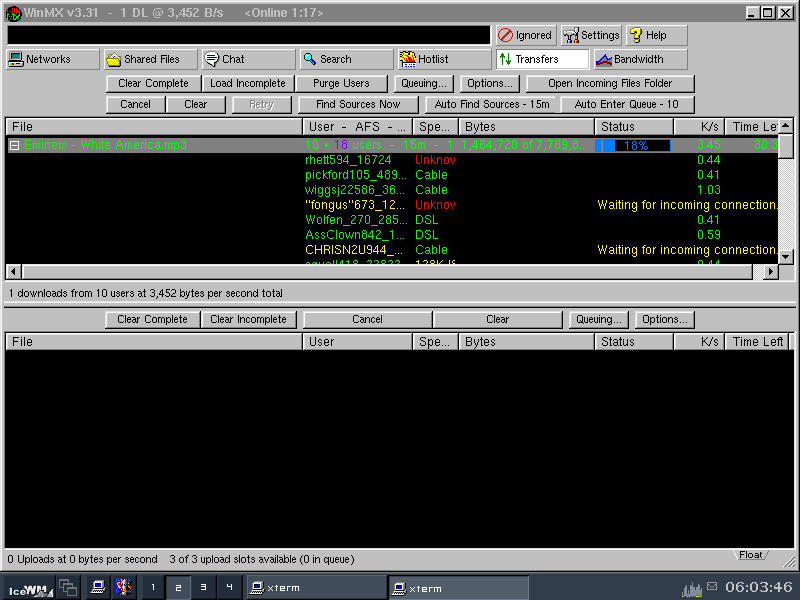Toggle the Float panel control
Screen dimensions: 800x600
pos(751,555)
